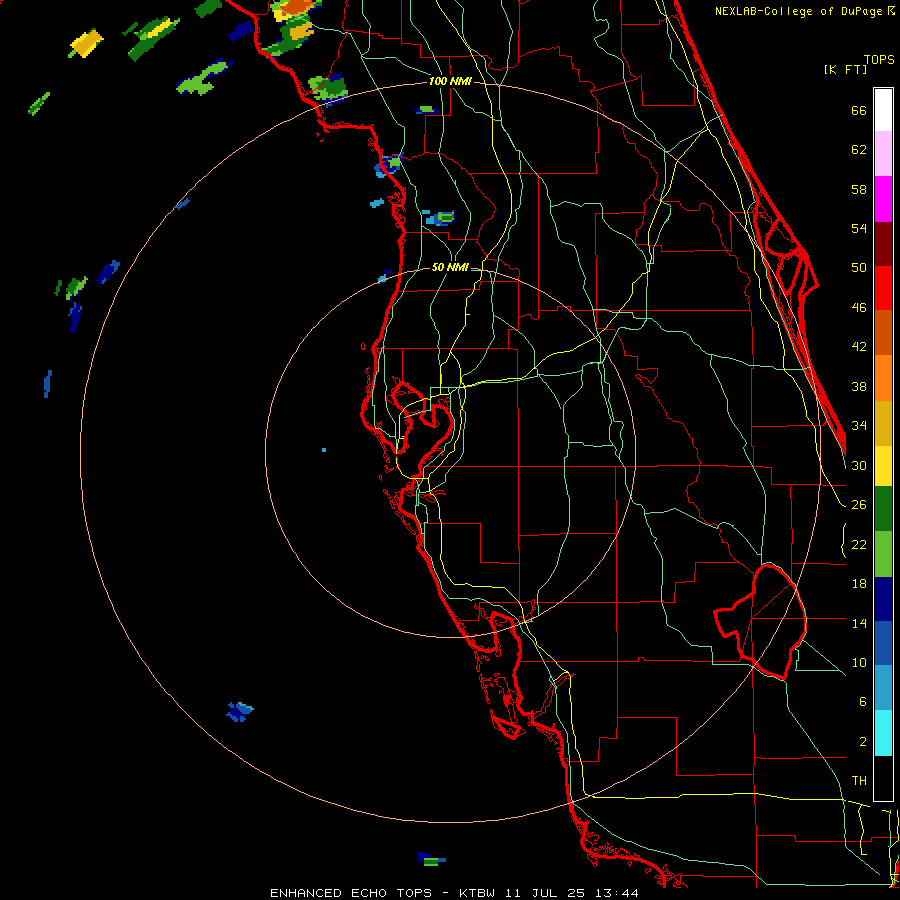
Task: Click the '6' legend scale label
Action: point(862,702)
